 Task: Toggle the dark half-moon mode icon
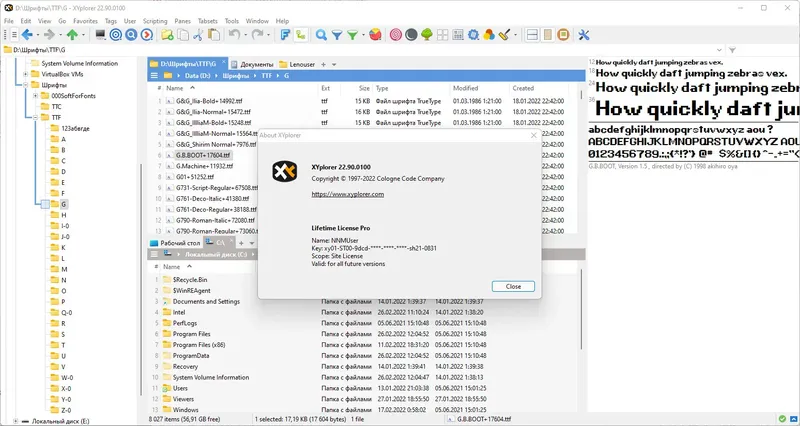[x=411, y=35]
